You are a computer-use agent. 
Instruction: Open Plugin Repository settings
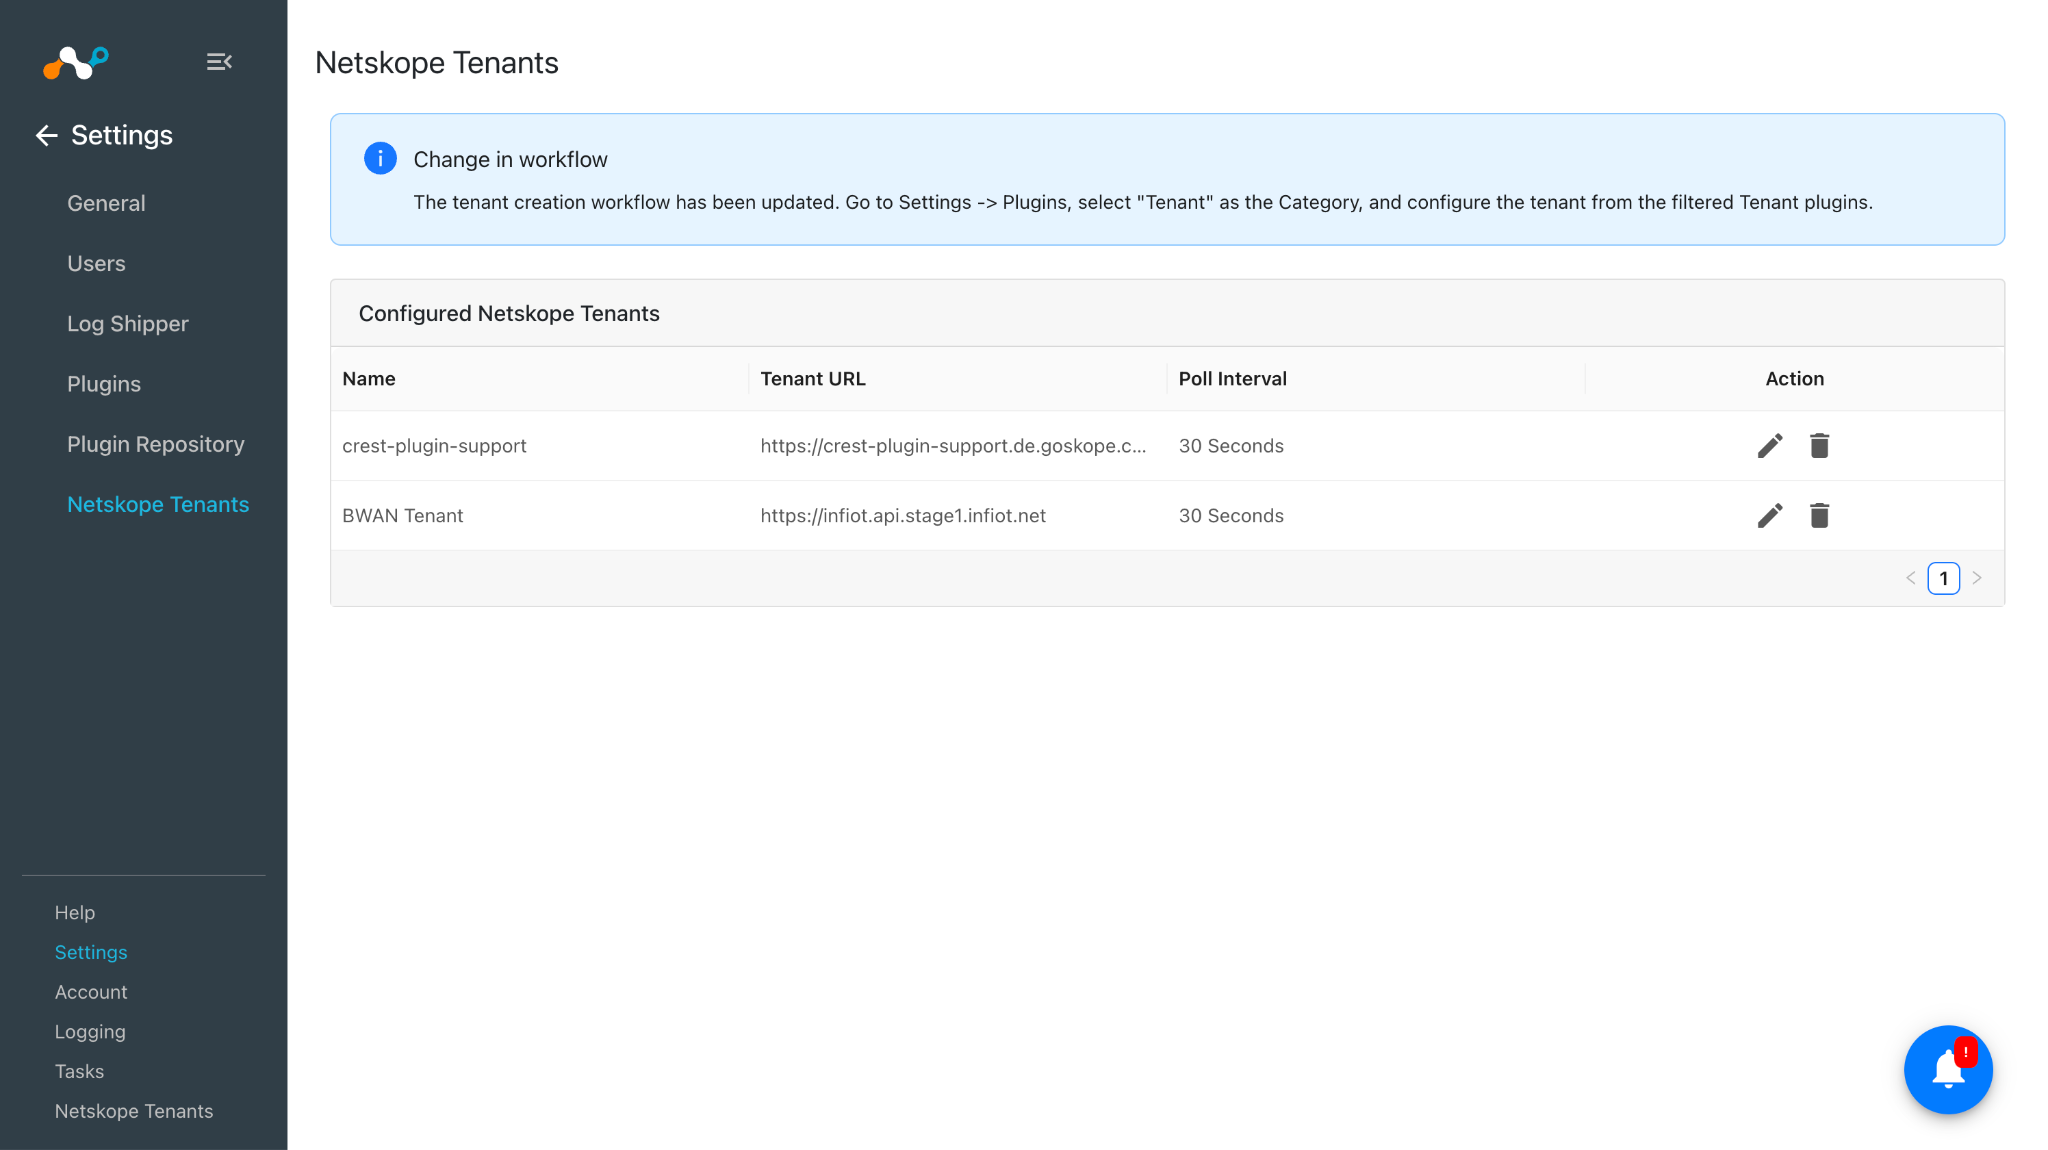[156, 444]
